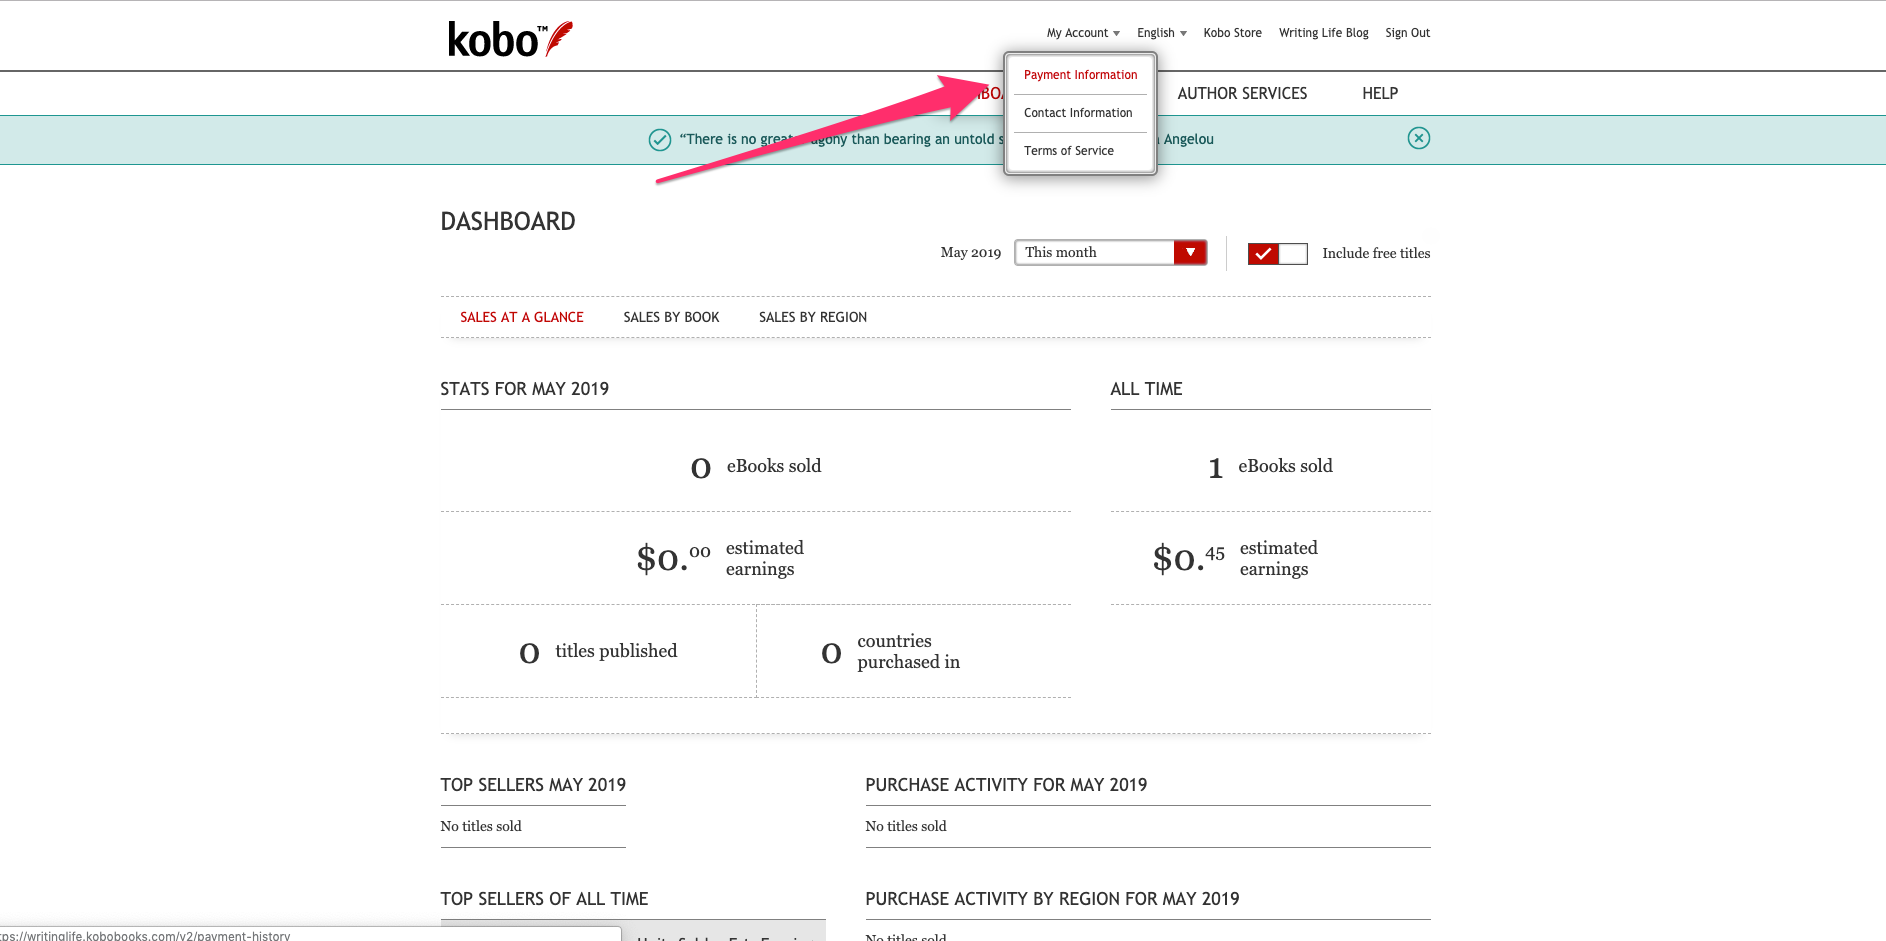The image size is (1886, 941).
Task: Choose Contact Information in account menu
Action: (x=1078, y=113)
